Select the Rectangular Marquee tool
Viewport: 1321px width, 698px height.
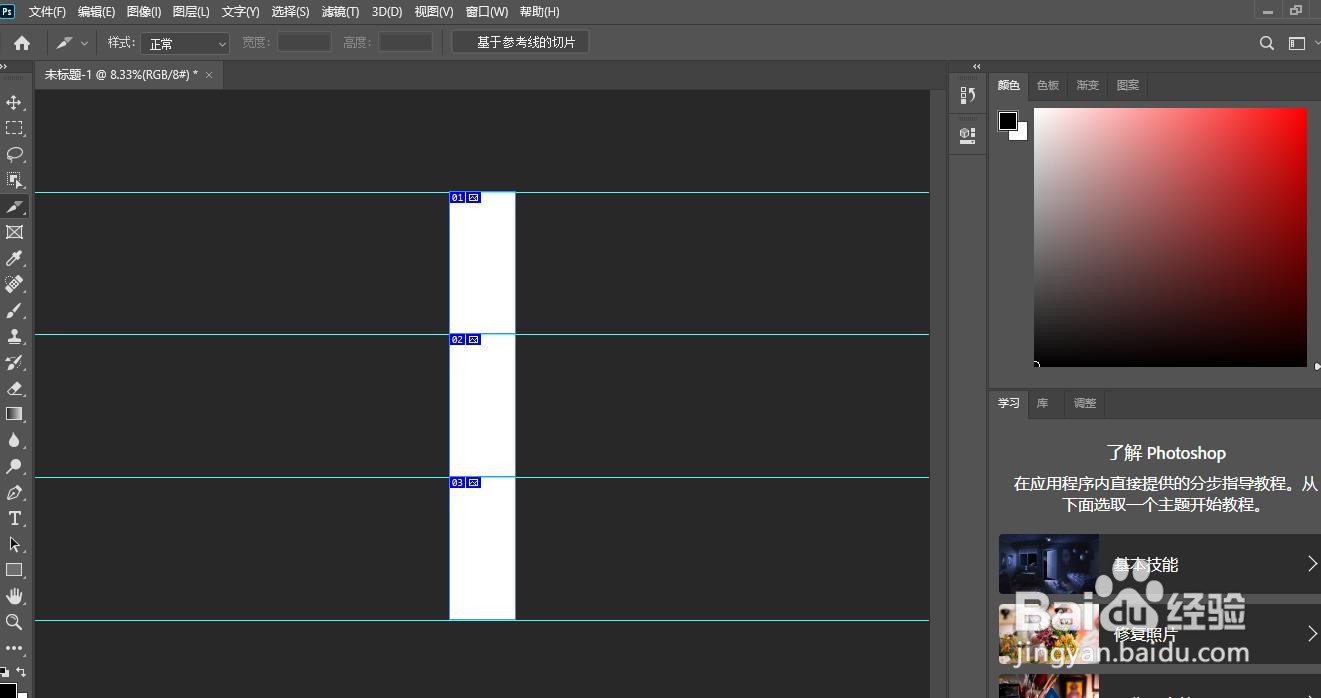(14, 128)
